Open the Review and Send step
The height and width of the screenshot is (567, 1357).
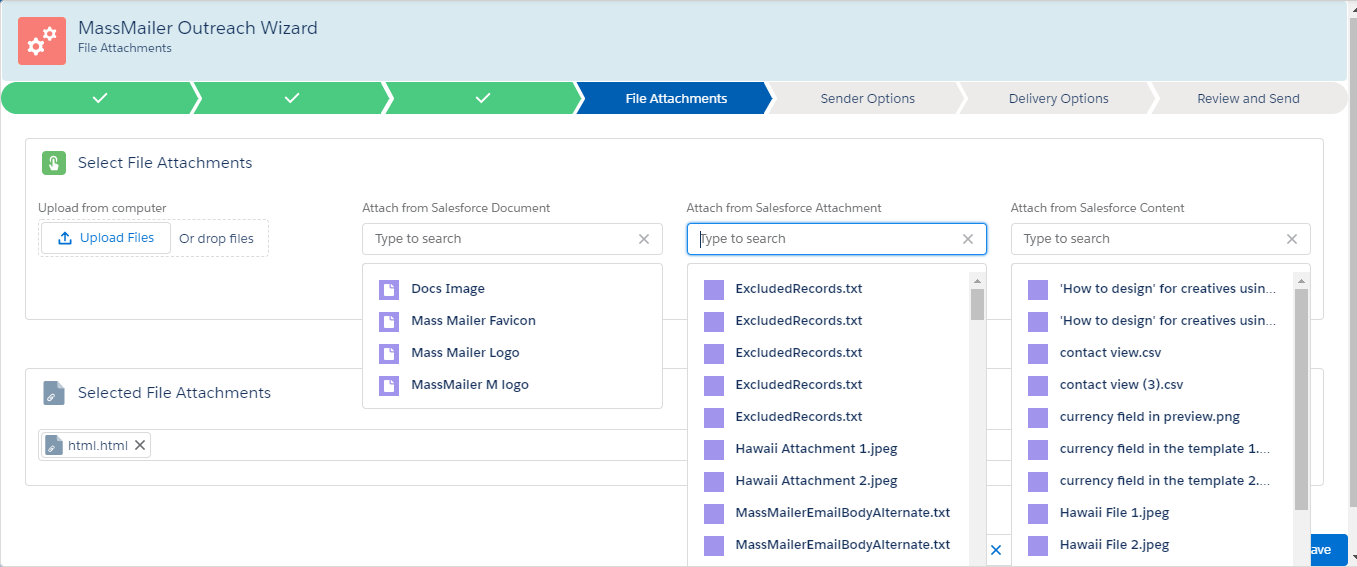(x=1248, y=98)
